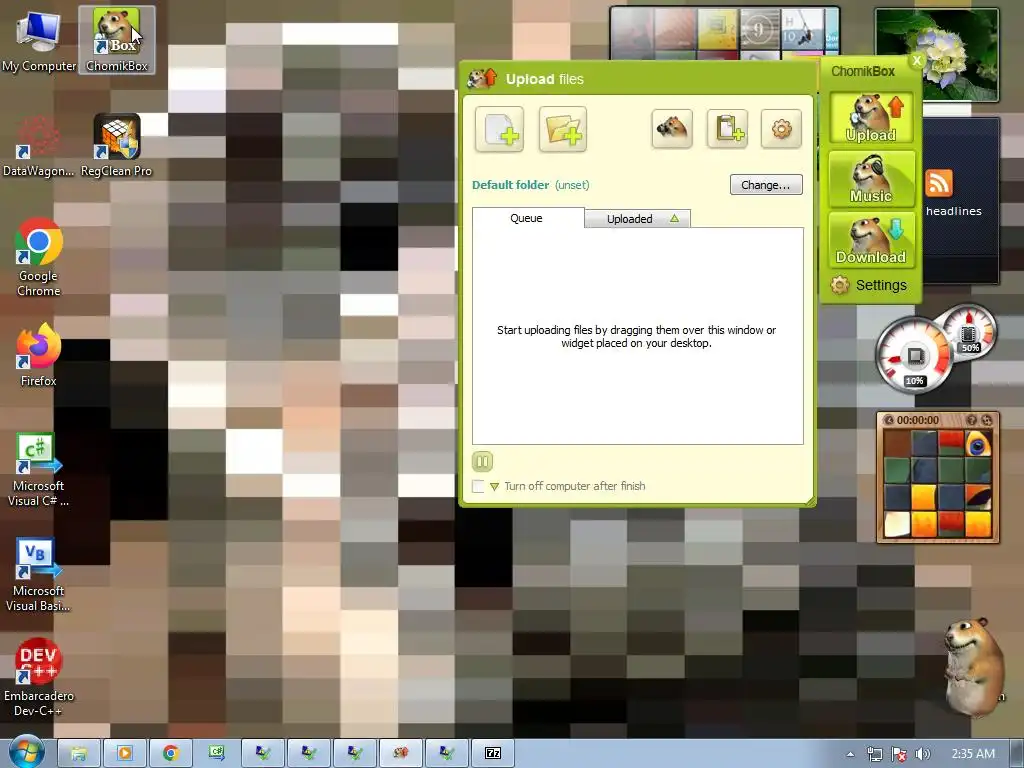
Task: Select the Microsoft Visual C# desktop shortcut
Action: click(x=39, y=470)
